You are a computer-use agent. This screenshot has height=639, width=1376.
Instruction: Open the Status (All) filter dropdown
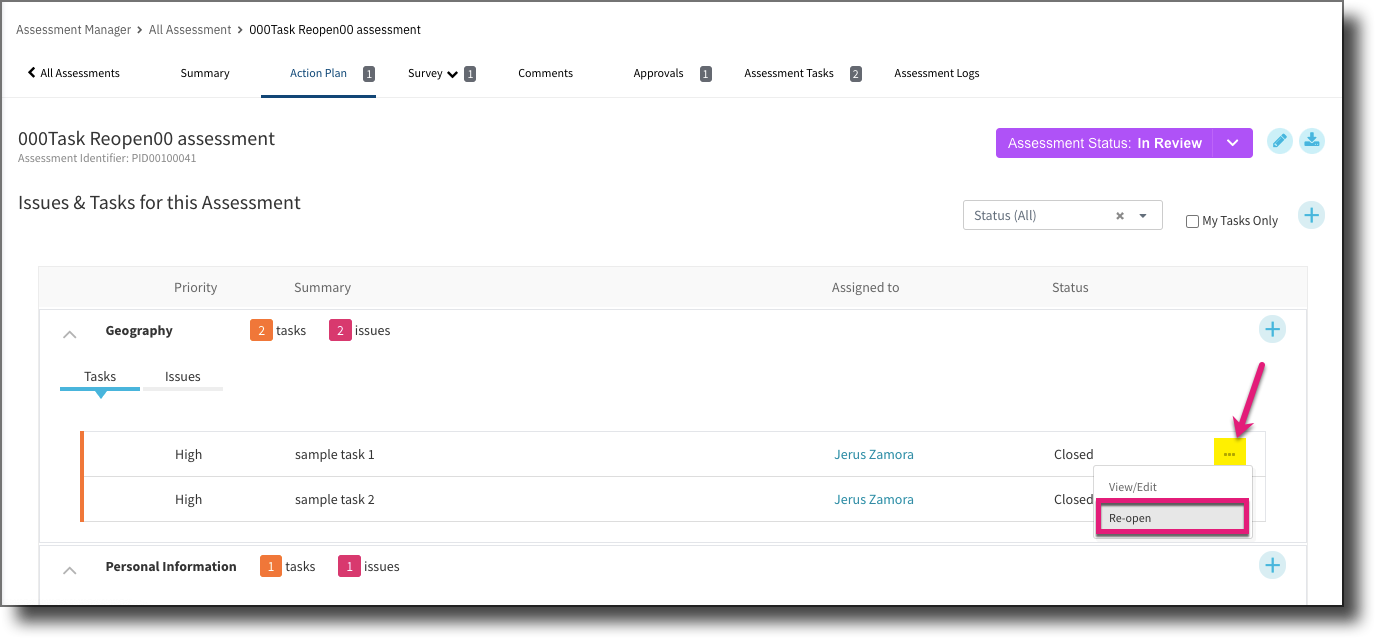click(x=1143, y=216)
